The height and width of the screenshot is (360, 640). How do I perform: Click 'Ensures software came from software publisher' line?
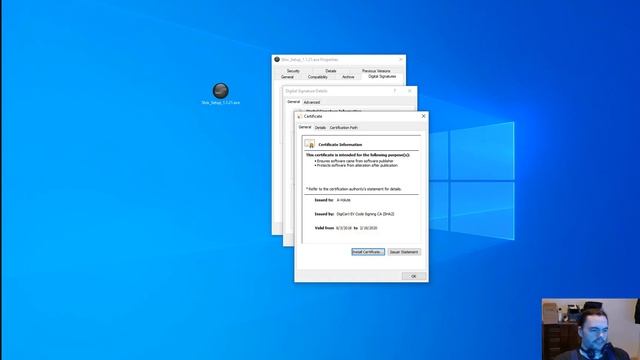[x=354, y=161]
